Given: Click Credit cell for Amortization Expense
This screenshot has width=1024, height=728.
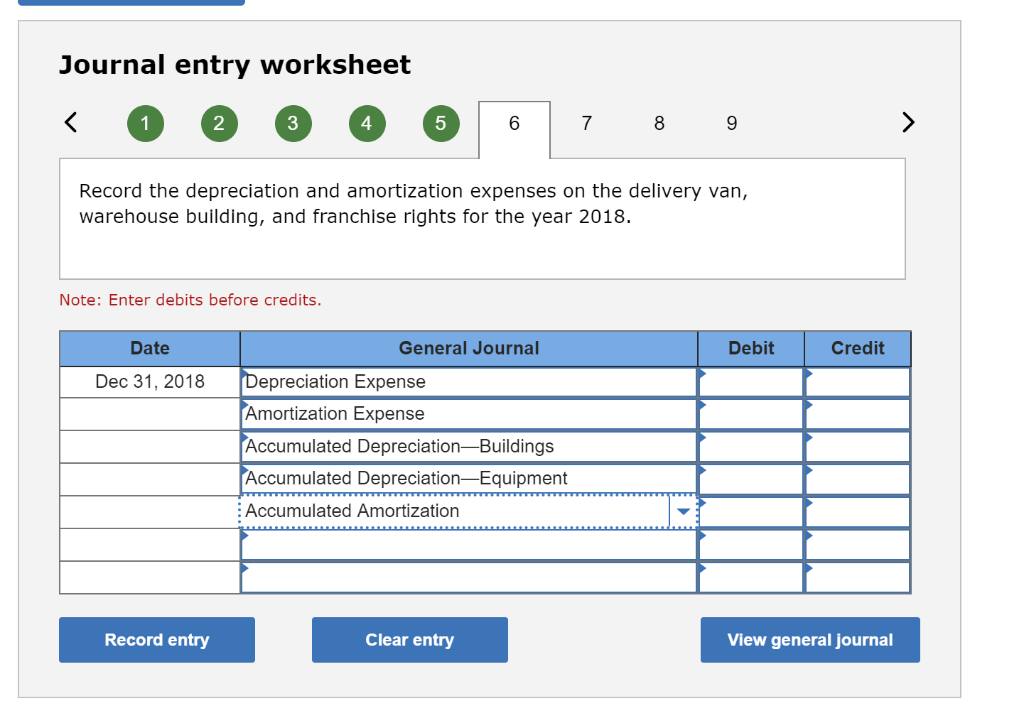Looking at the screenshot, I should tap(857, 414).
